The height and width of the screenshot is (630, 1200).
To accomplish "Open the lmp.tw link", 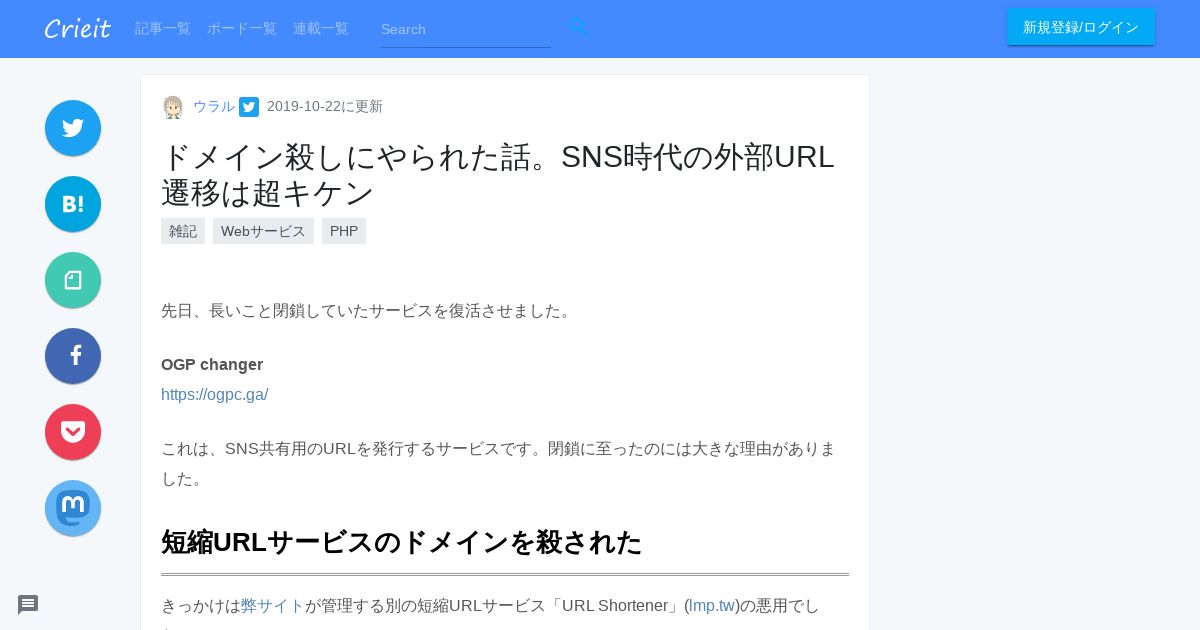I will click(712, 605).
